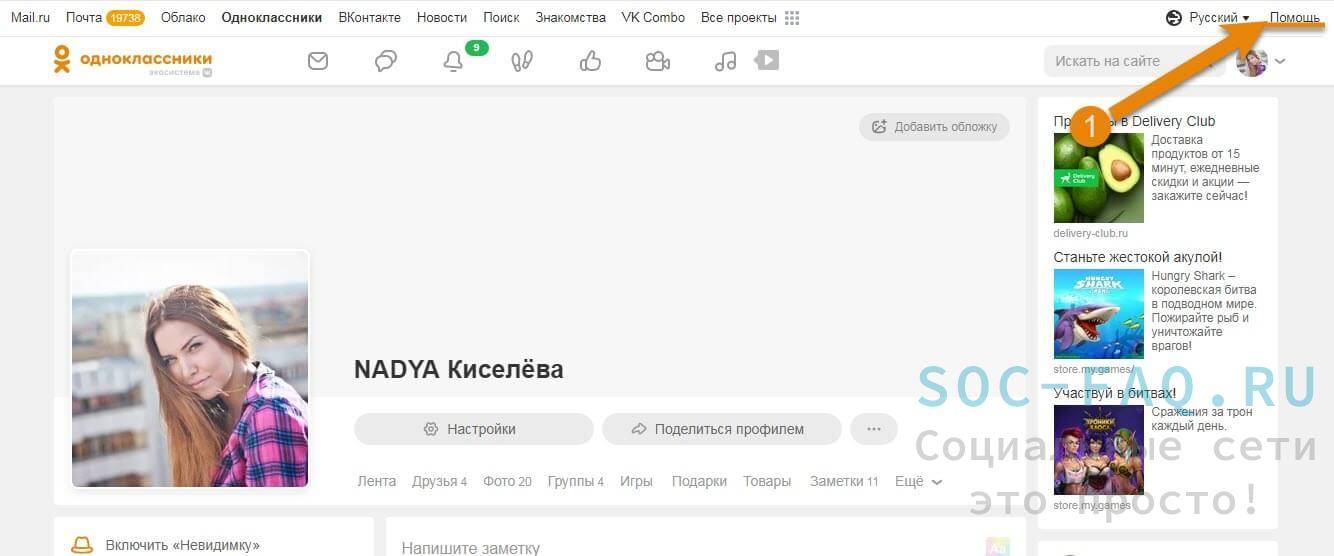Open the messages envelope icon
1334x556 pixels.
point(318,61)
